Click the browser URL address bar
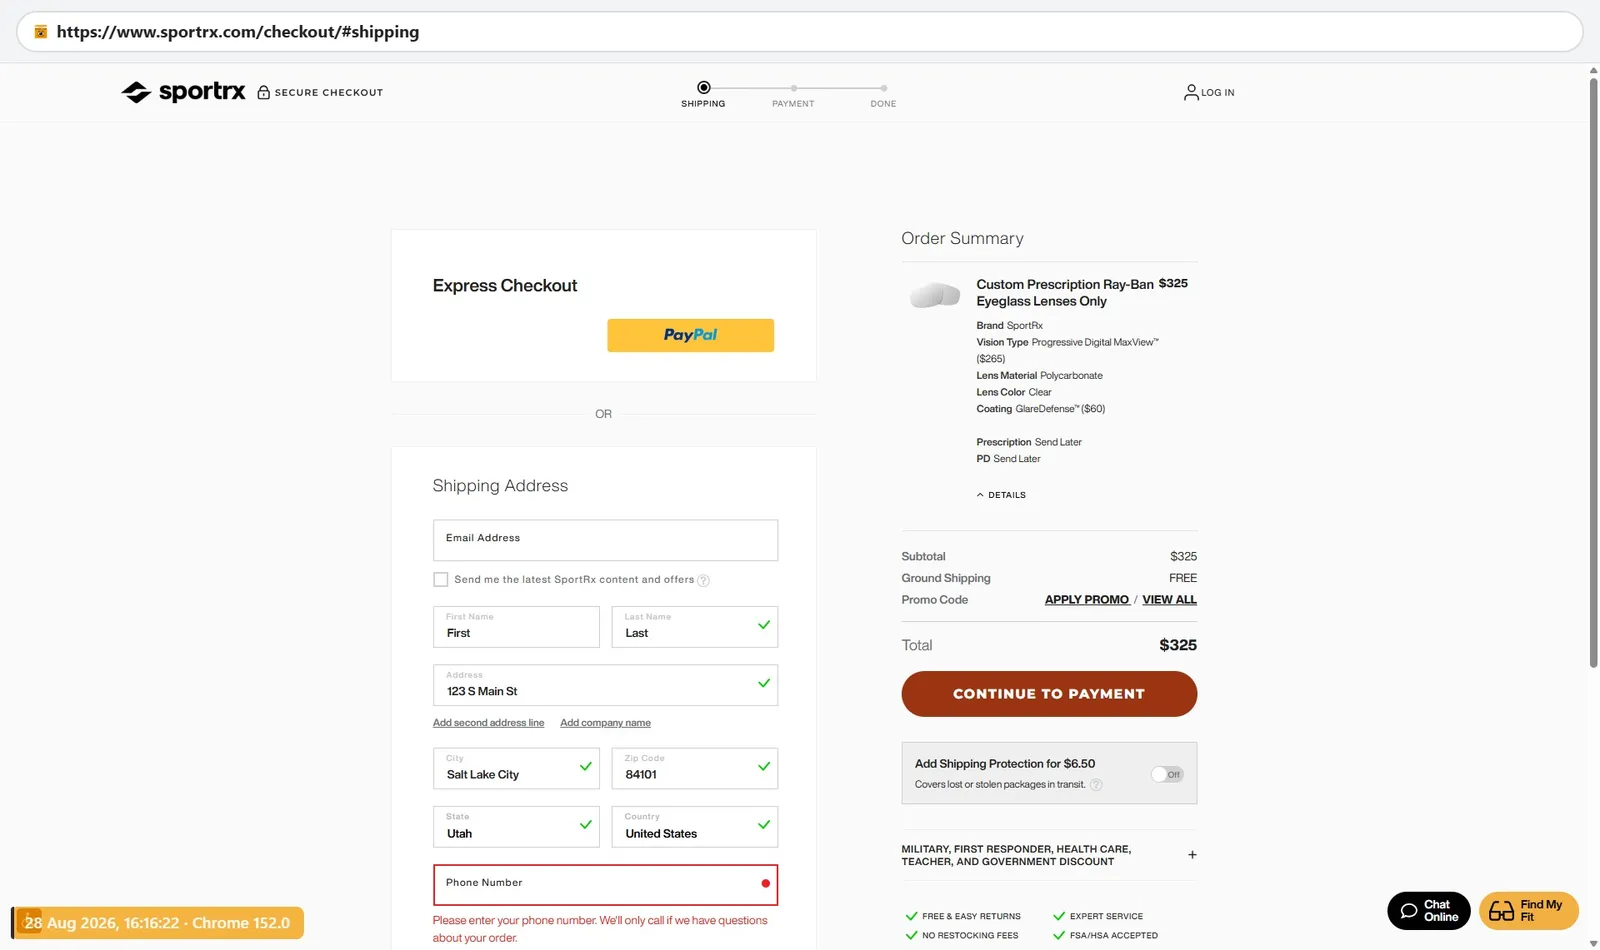The width and height of the screenshot is (1600, 950). (x=800, y=32)
